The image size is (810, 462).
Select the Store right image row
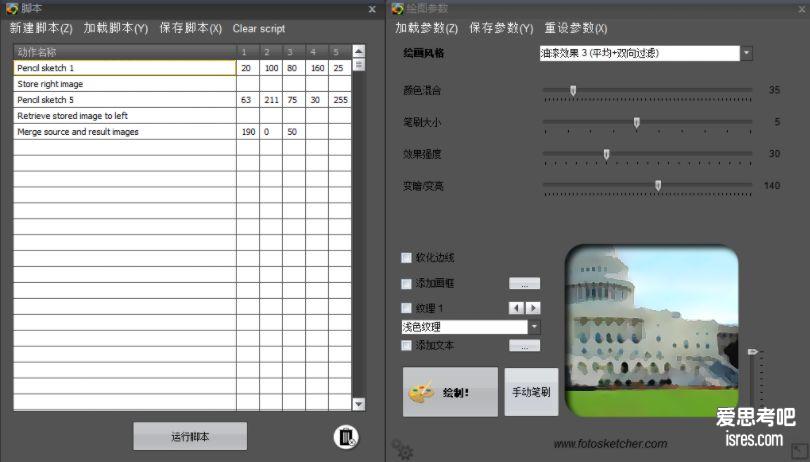[182, 84]
